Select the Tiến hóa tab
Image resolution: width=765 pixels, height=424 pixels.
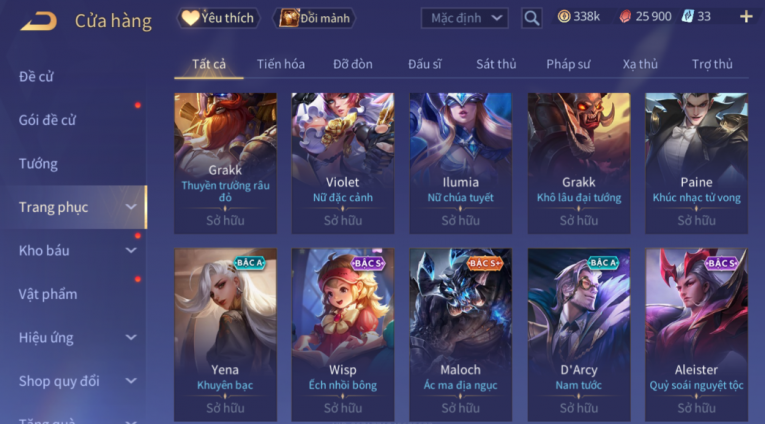(x=281, y=64)
